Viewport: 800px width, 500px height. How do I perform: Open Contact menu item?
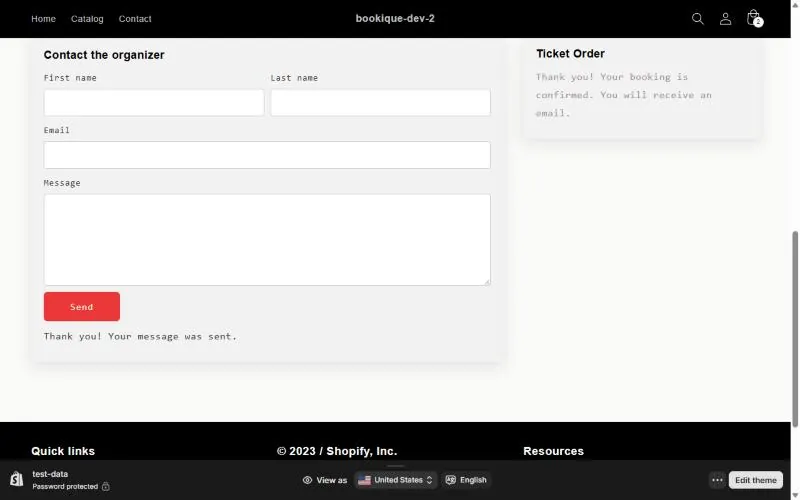[135, 19]
